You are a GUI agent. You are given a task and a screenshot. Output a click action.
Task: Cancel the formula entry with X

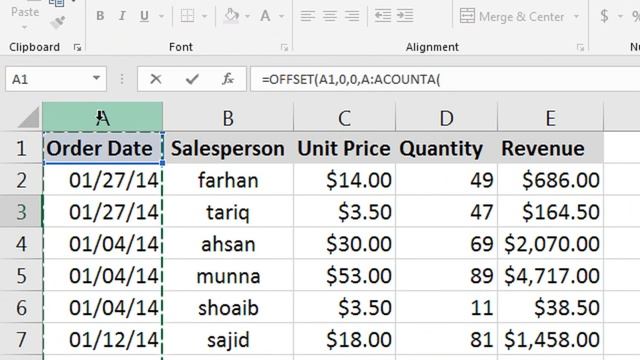pyautogui.click(x=156, y=79)
